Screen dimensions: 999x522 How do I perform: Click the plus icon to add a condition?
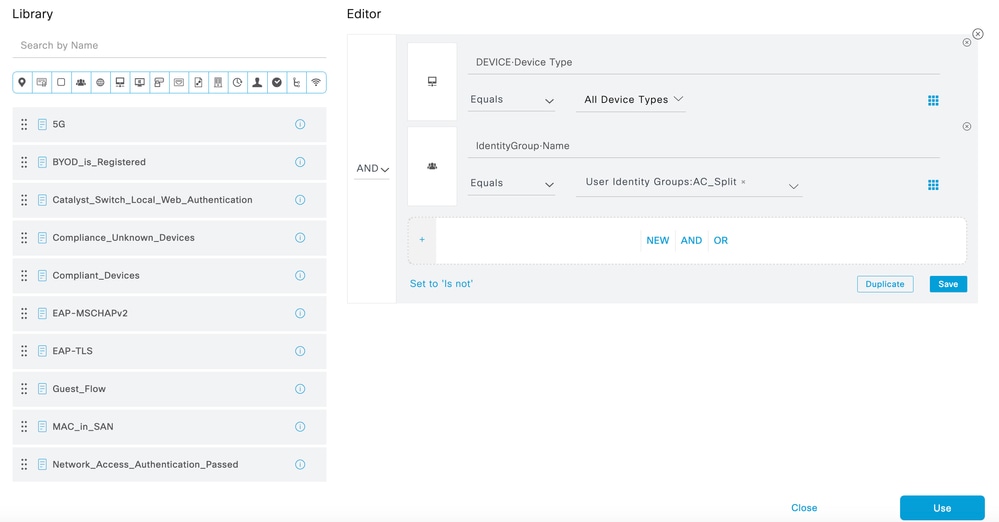(422, 240)
